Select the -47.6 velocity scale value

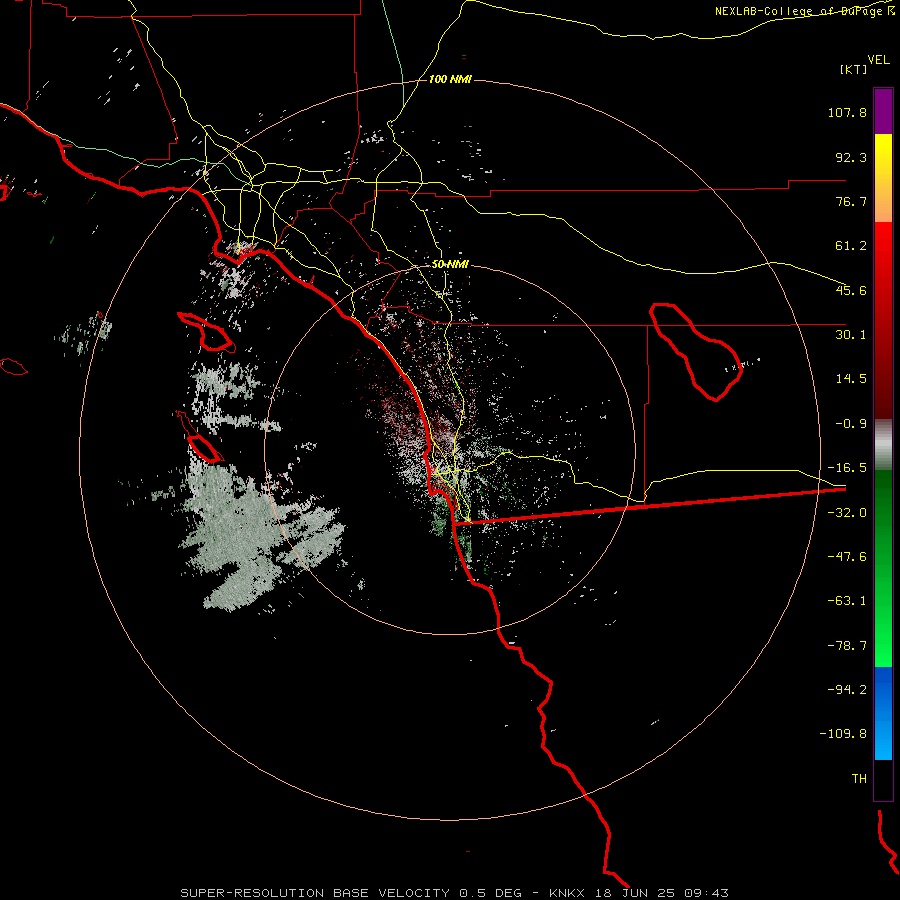847,557
